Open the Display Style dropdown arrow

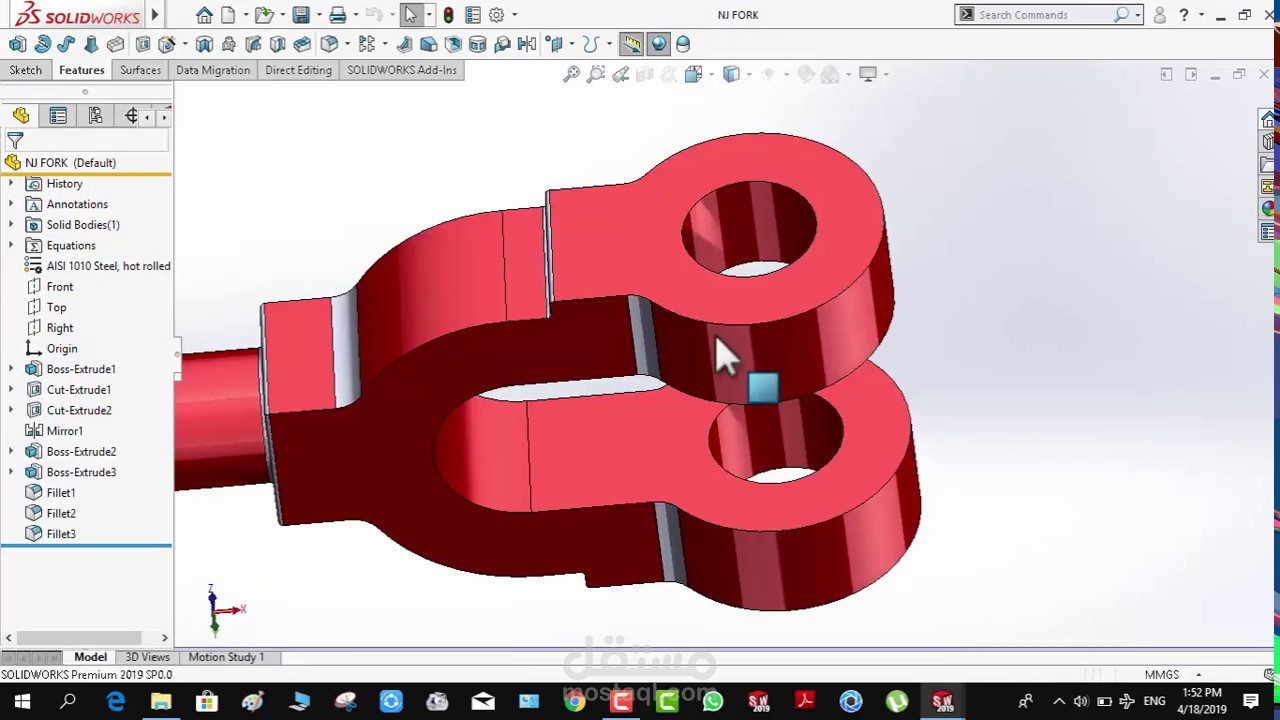pos(749,73)
